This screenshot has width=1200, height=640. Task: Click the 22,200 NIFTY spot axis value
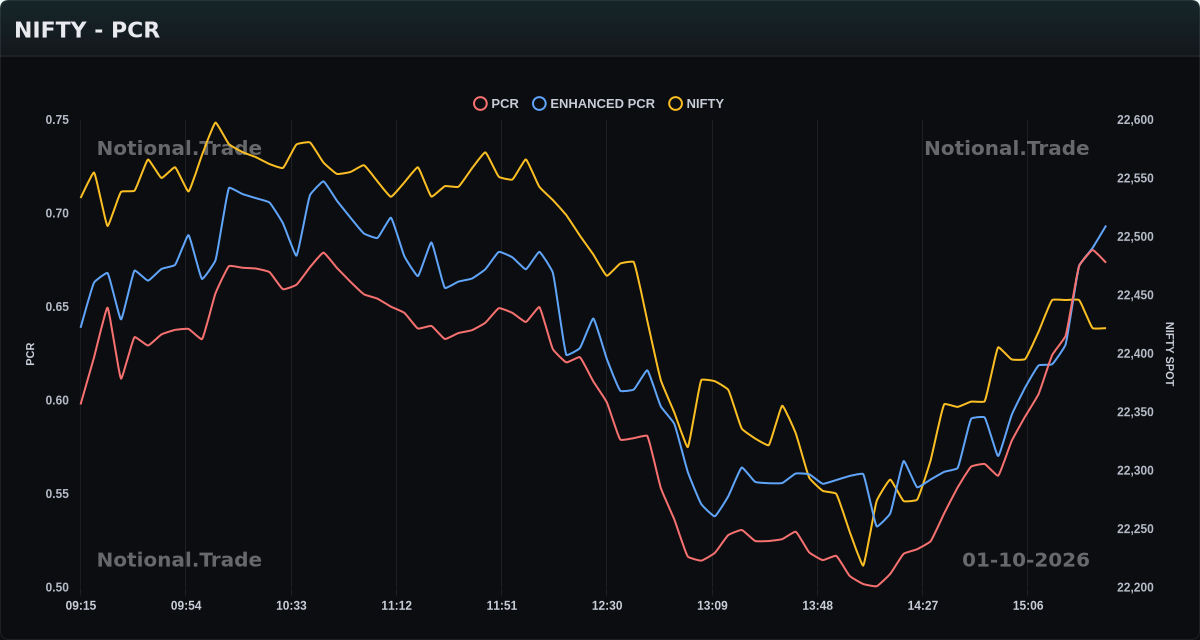(x=1135, y=588)
